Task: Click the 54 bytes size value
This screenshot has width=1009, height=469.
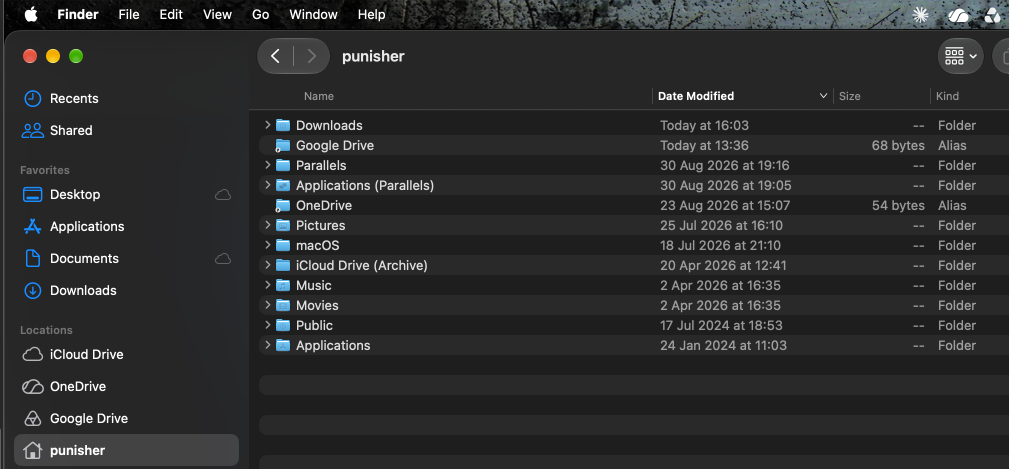Action: tap(898, 206)
